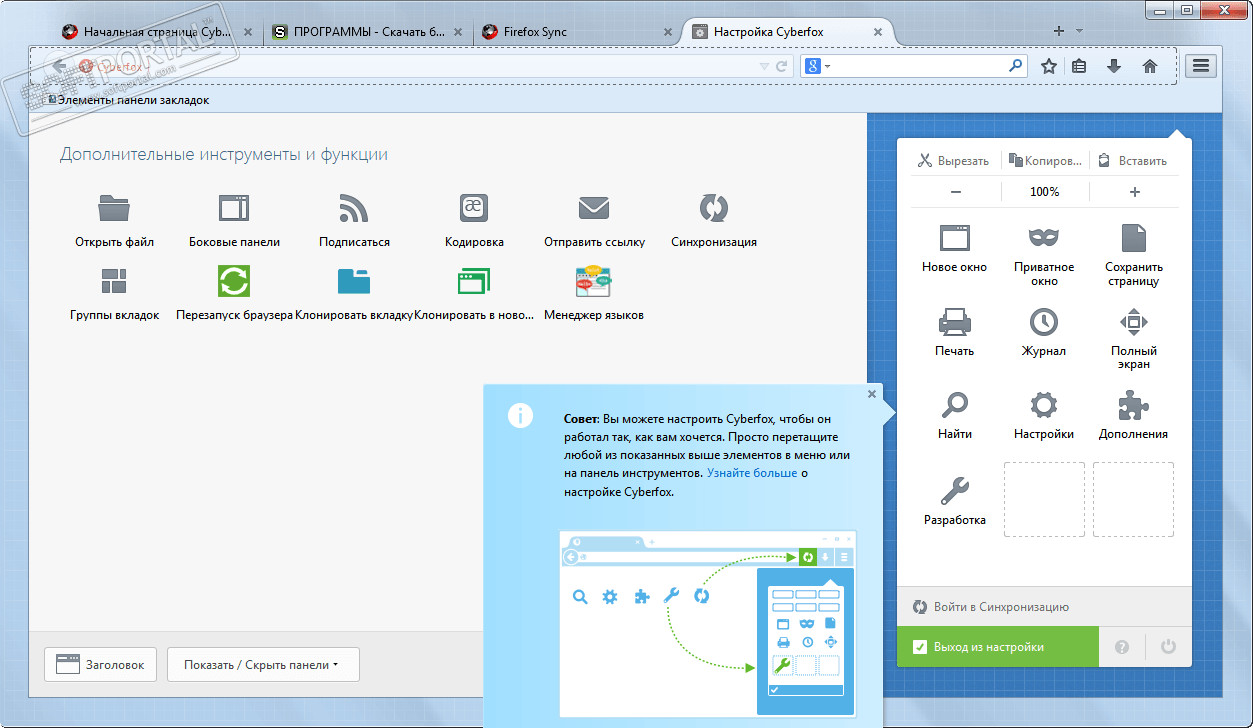The width and height of the screenshot is (1253, 728).
Task: Click Exit customization (Выход из настройки)
Action: click(998, 647)
